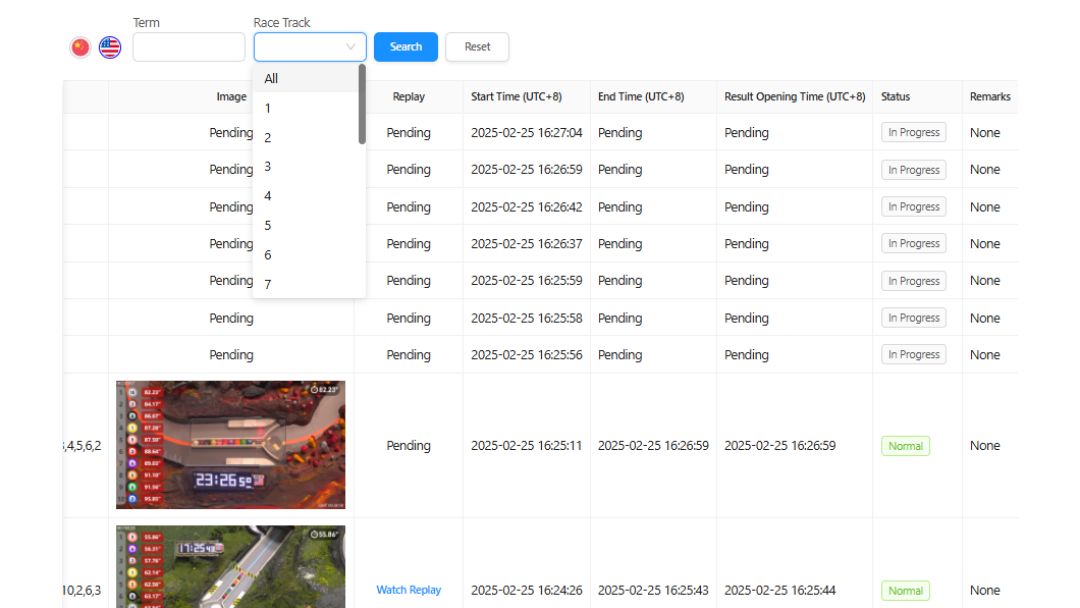Open the lava track race thumbnail

[231, 445]
